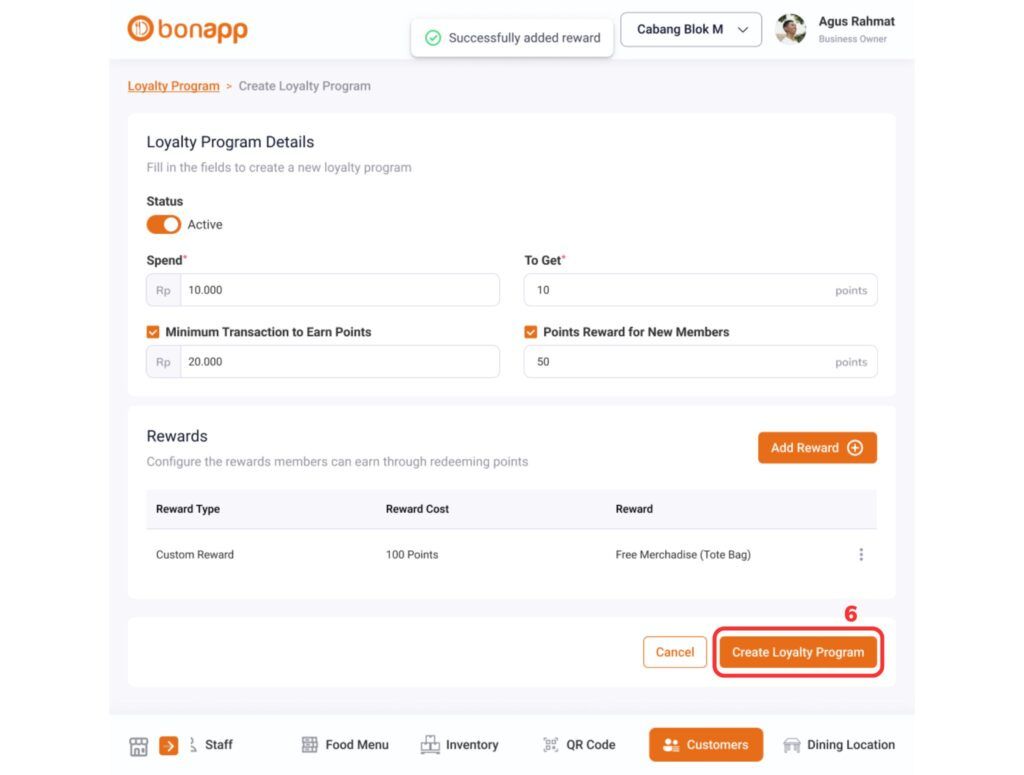Select the Customers tab in bottom bar
Screen dimensions: 1024x775
pos(705,744)
